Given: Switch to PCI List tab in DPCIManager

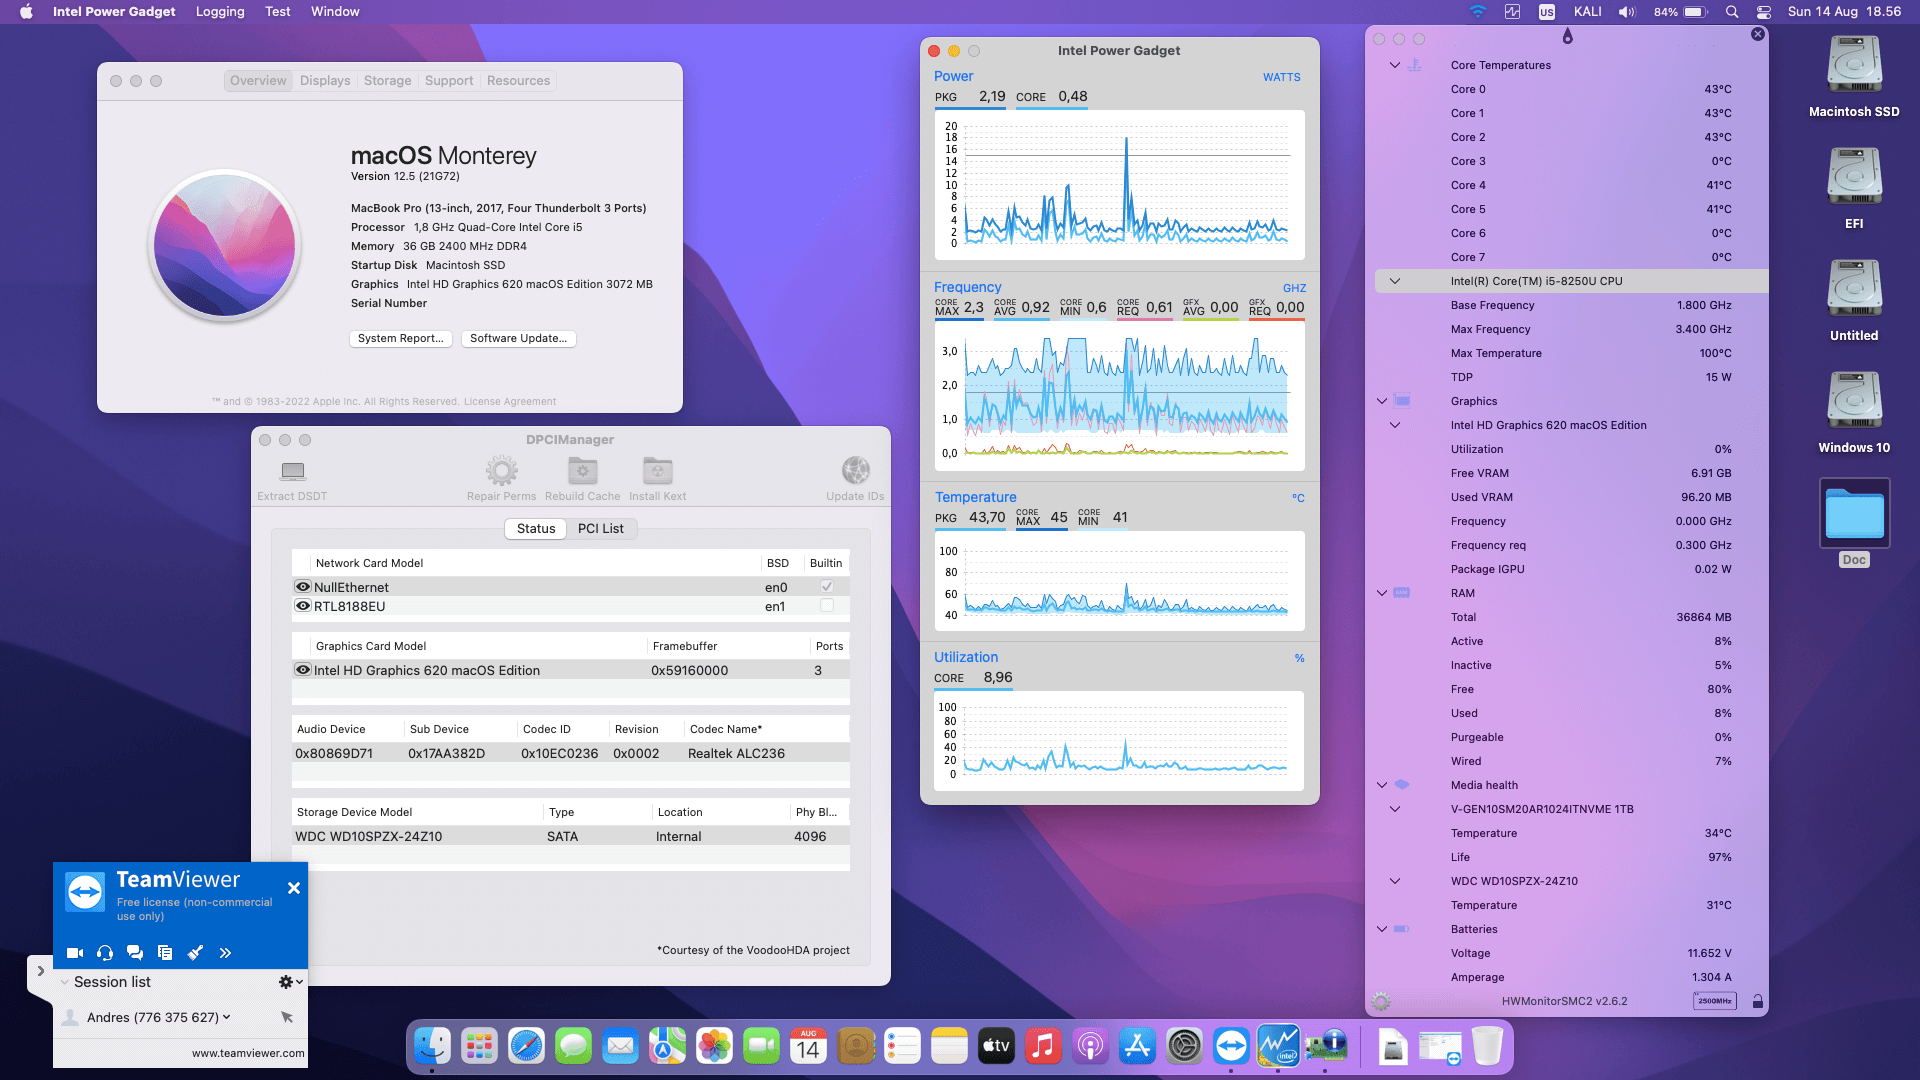Looking at the screenshot, I should 600,529.
